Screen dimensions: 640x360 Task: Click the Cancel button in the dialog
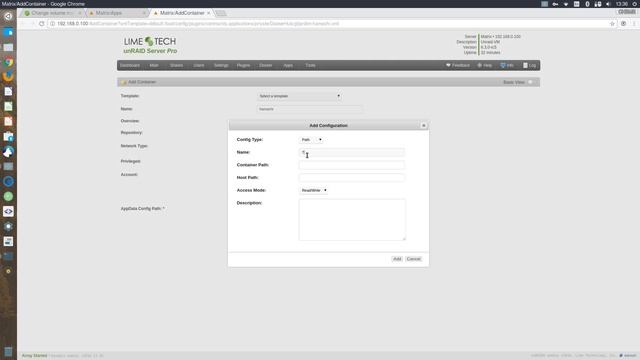coord(413,259)
